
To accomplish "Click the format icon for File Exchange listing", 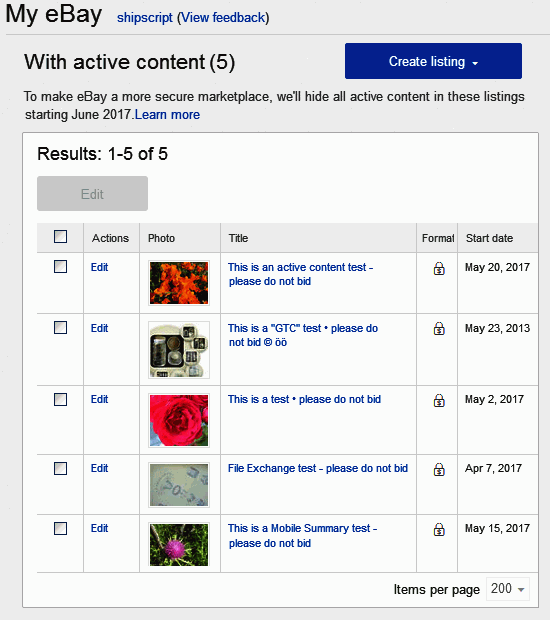I will 439,469.
